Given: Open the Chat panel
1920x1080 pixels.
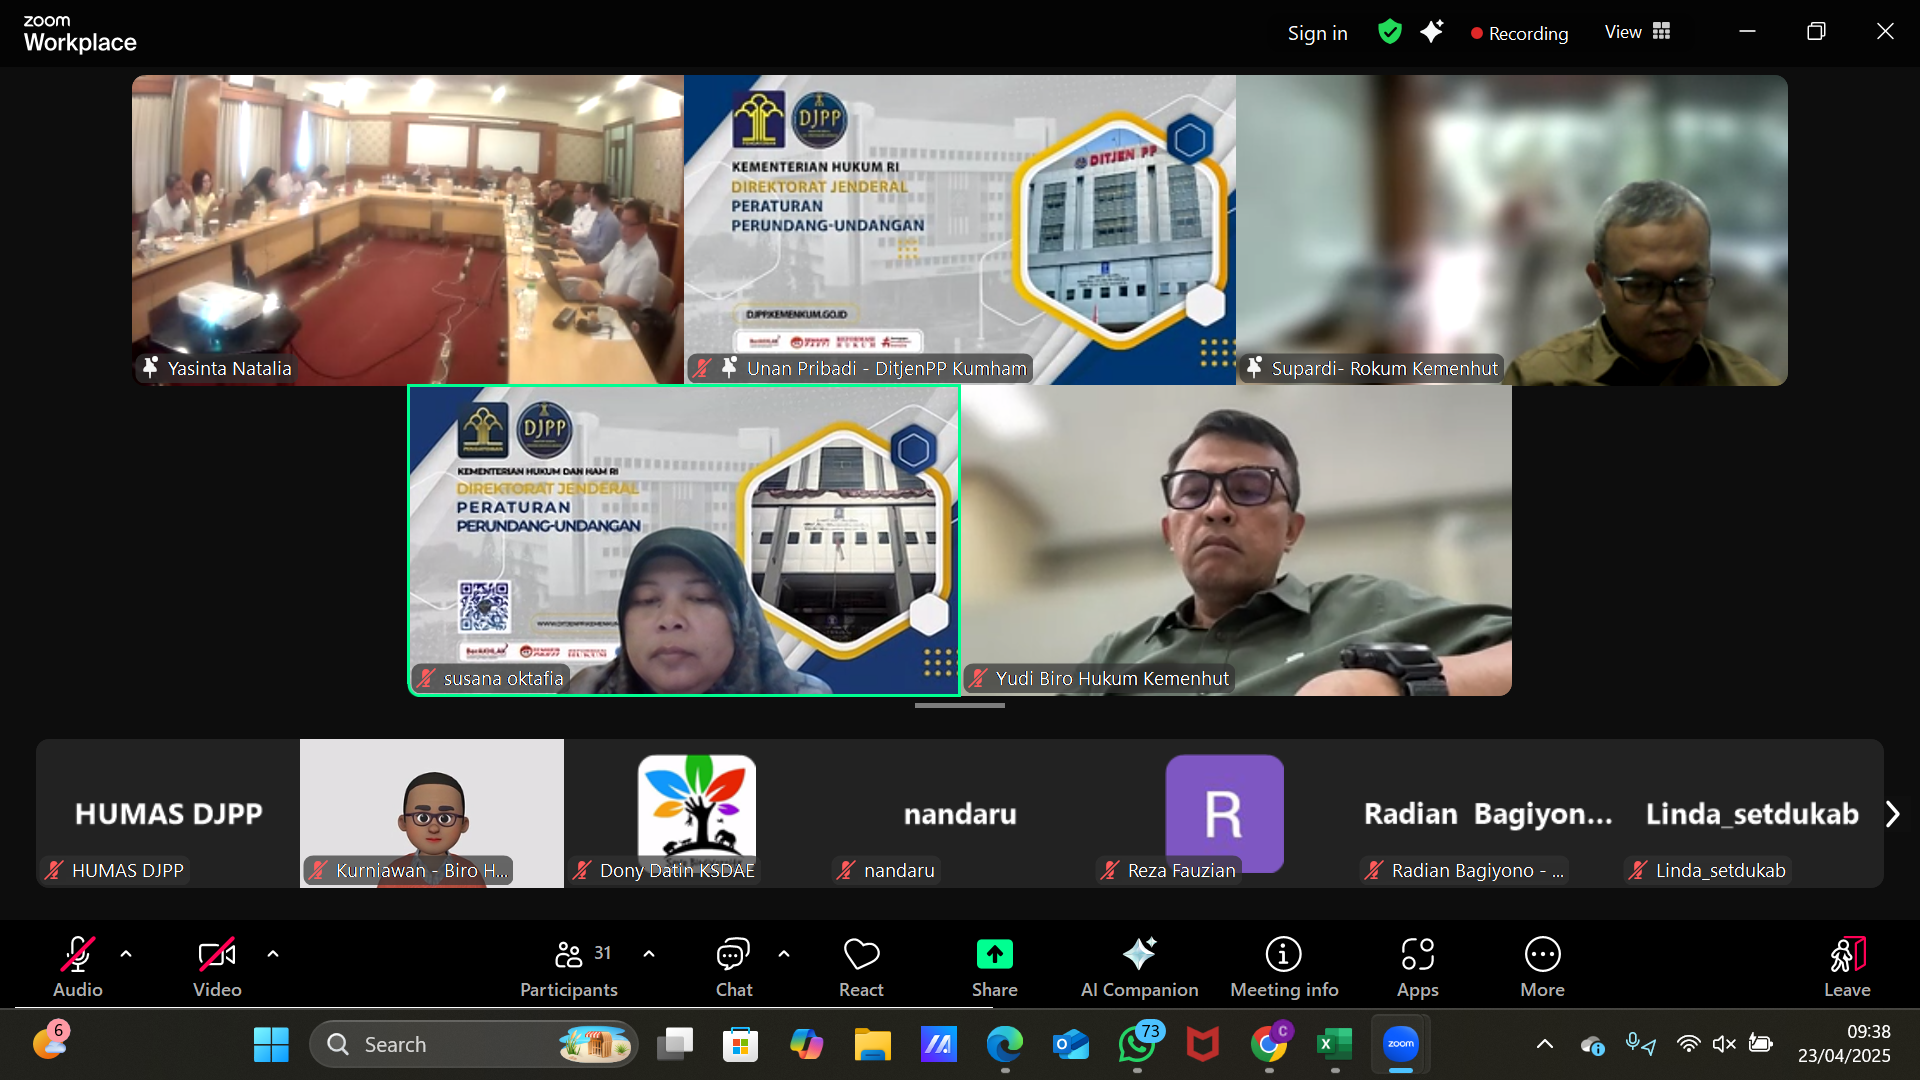Looking at the screenshot, I should coord(734,966).
